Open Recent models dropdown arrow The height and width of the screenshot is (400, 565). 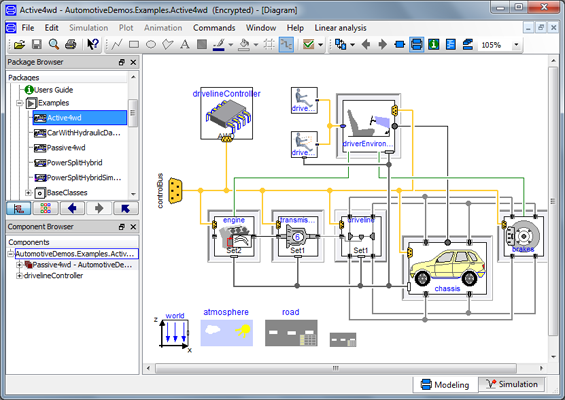click(x=352, y=45)
